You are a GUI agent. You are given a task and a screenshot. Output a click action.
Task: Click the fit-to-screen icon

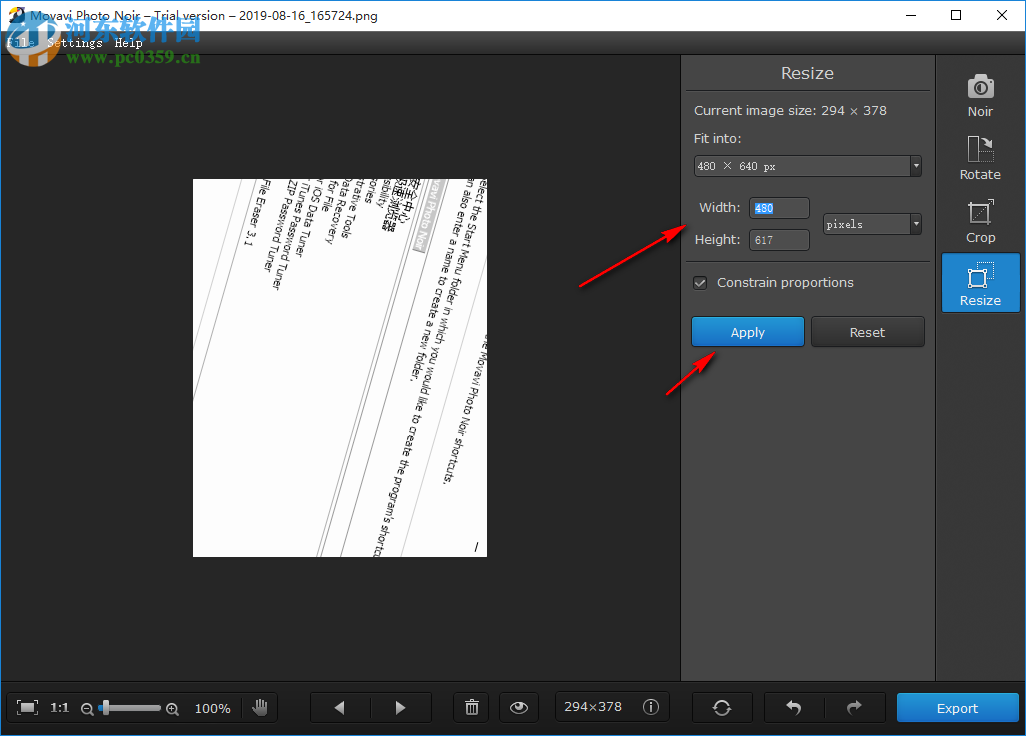(30, 707)
